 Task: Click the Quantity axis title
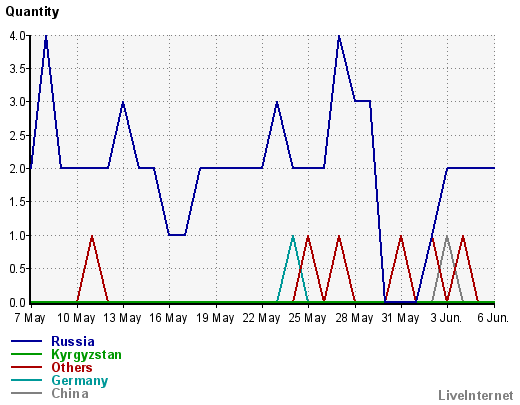coord(32,12)
